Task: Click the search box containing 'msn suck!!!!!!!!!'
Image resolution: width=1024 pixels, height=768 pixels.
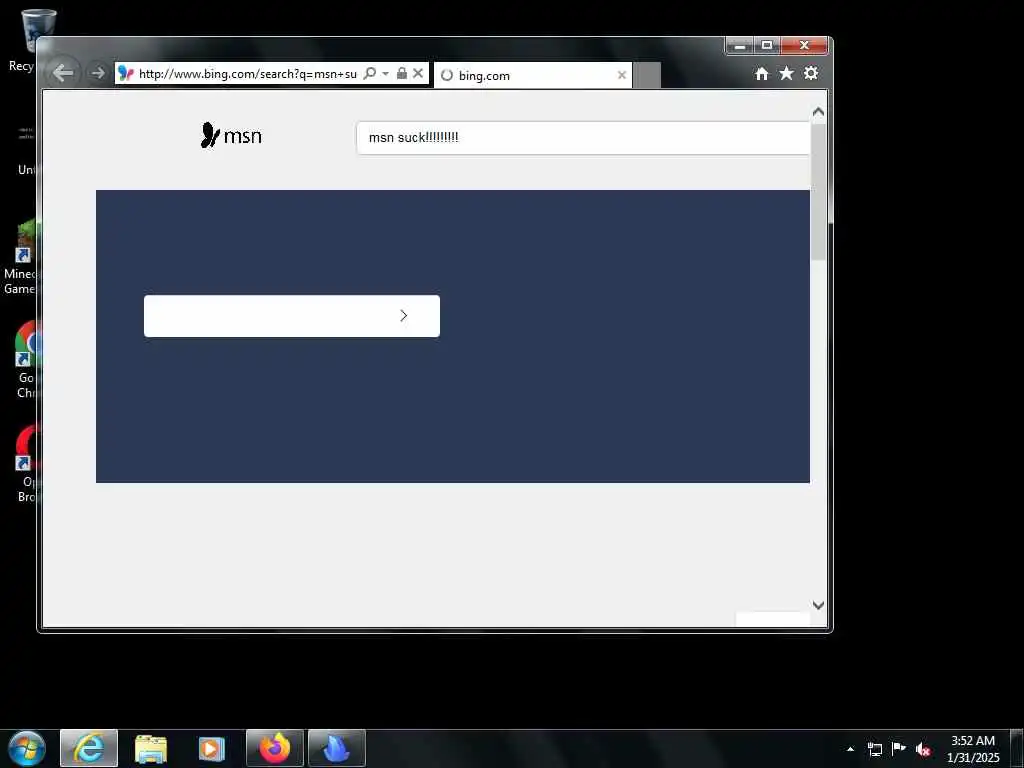Action: 583,138
